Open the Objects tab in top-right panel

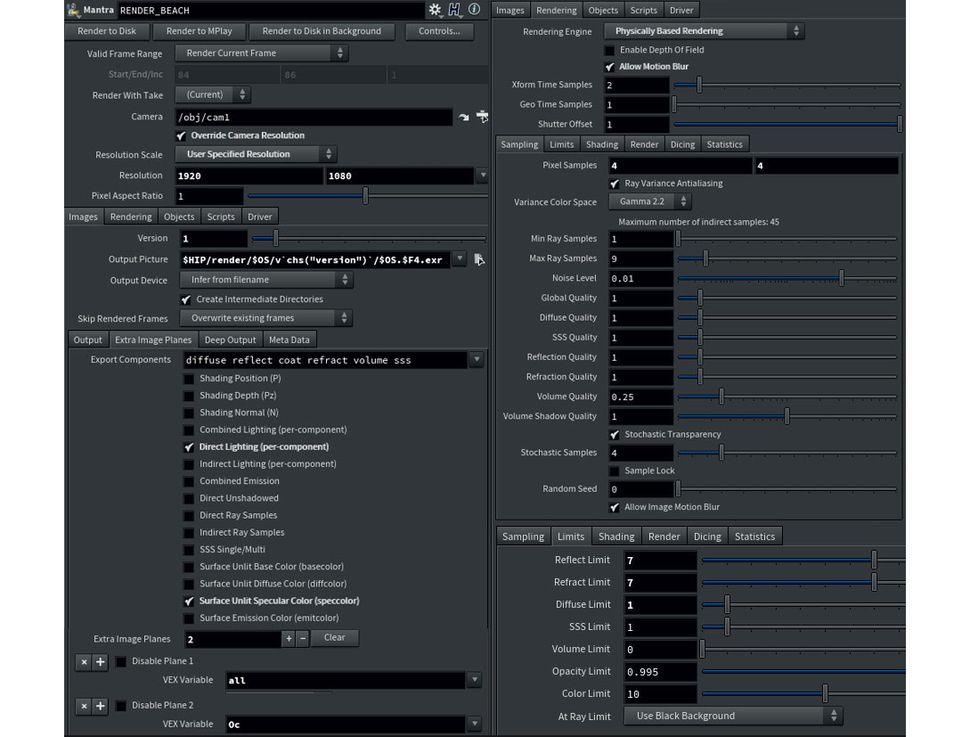(603, 10)
